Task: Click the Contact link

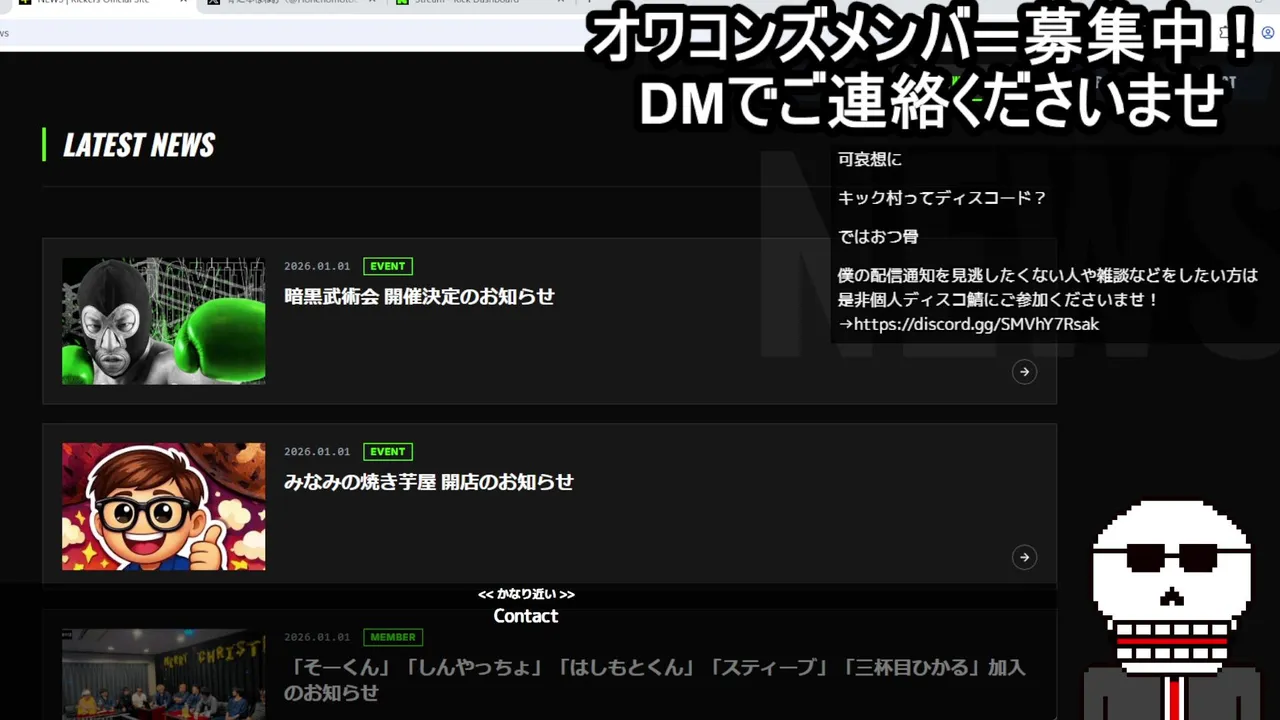Action: pyautogui.click(x=526, y=616)
